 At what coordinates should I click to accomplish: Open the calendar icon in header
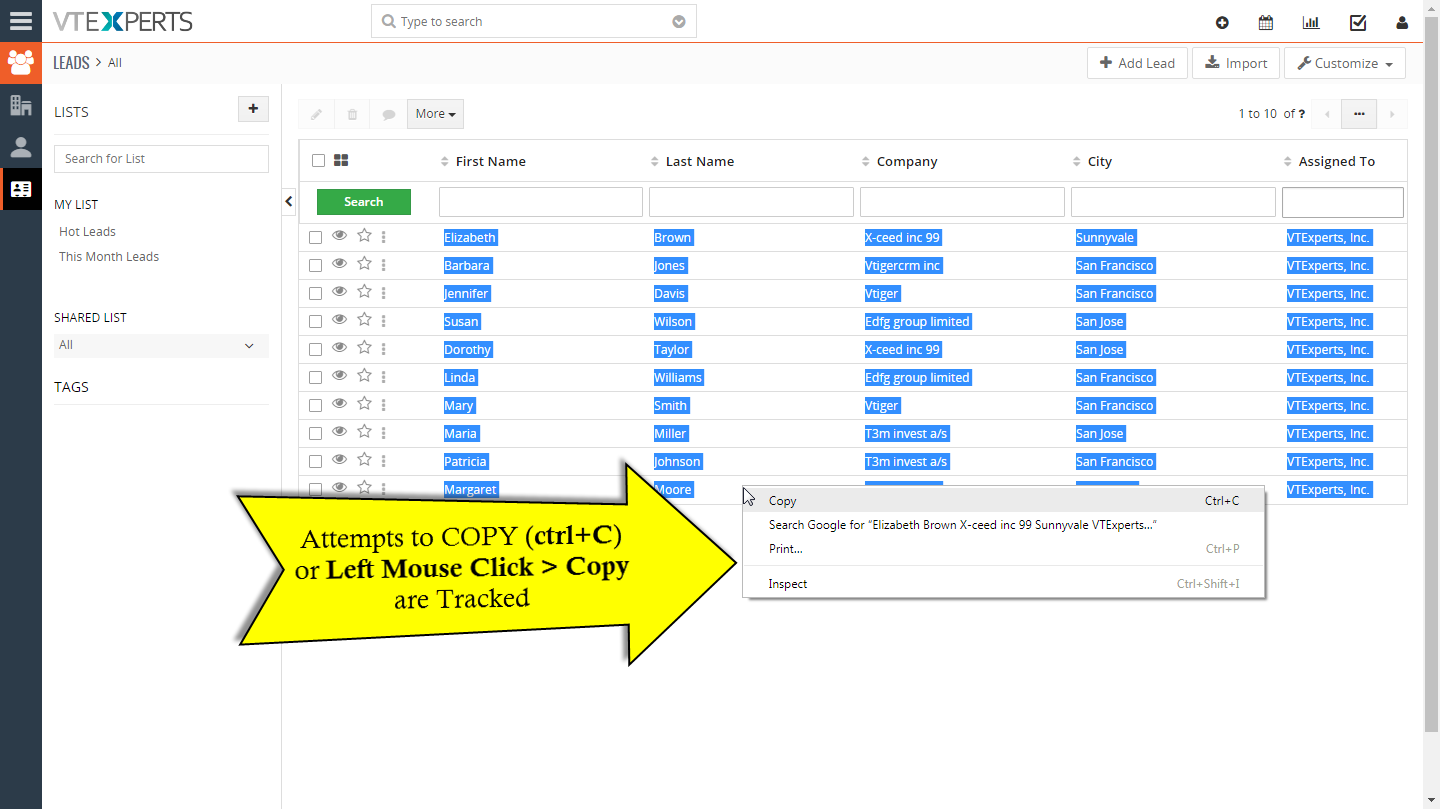[1266, 22]
